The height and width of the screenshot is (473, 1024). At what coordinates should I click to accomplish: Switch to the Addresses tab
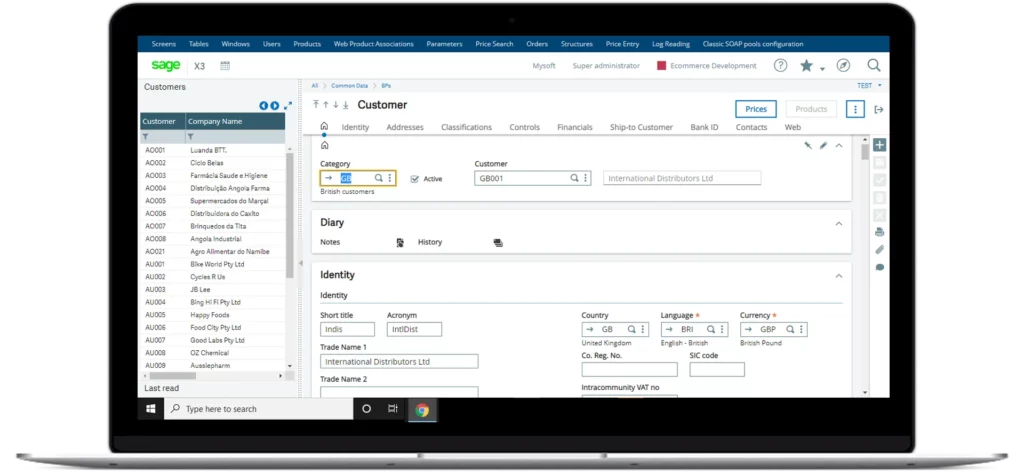[405, 127]
